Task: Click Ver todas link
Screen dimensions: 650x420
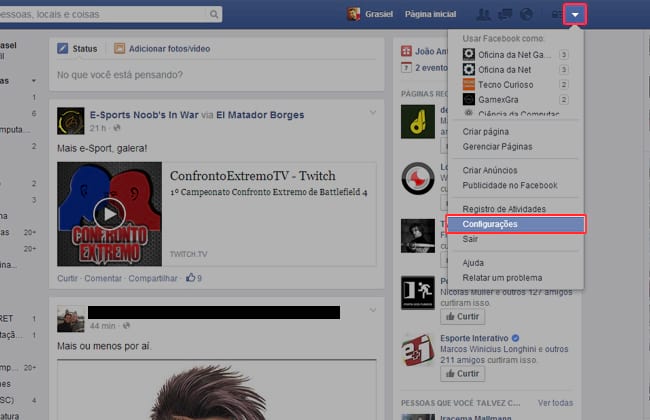Action: pyautogui.click(x=555, y=403)
